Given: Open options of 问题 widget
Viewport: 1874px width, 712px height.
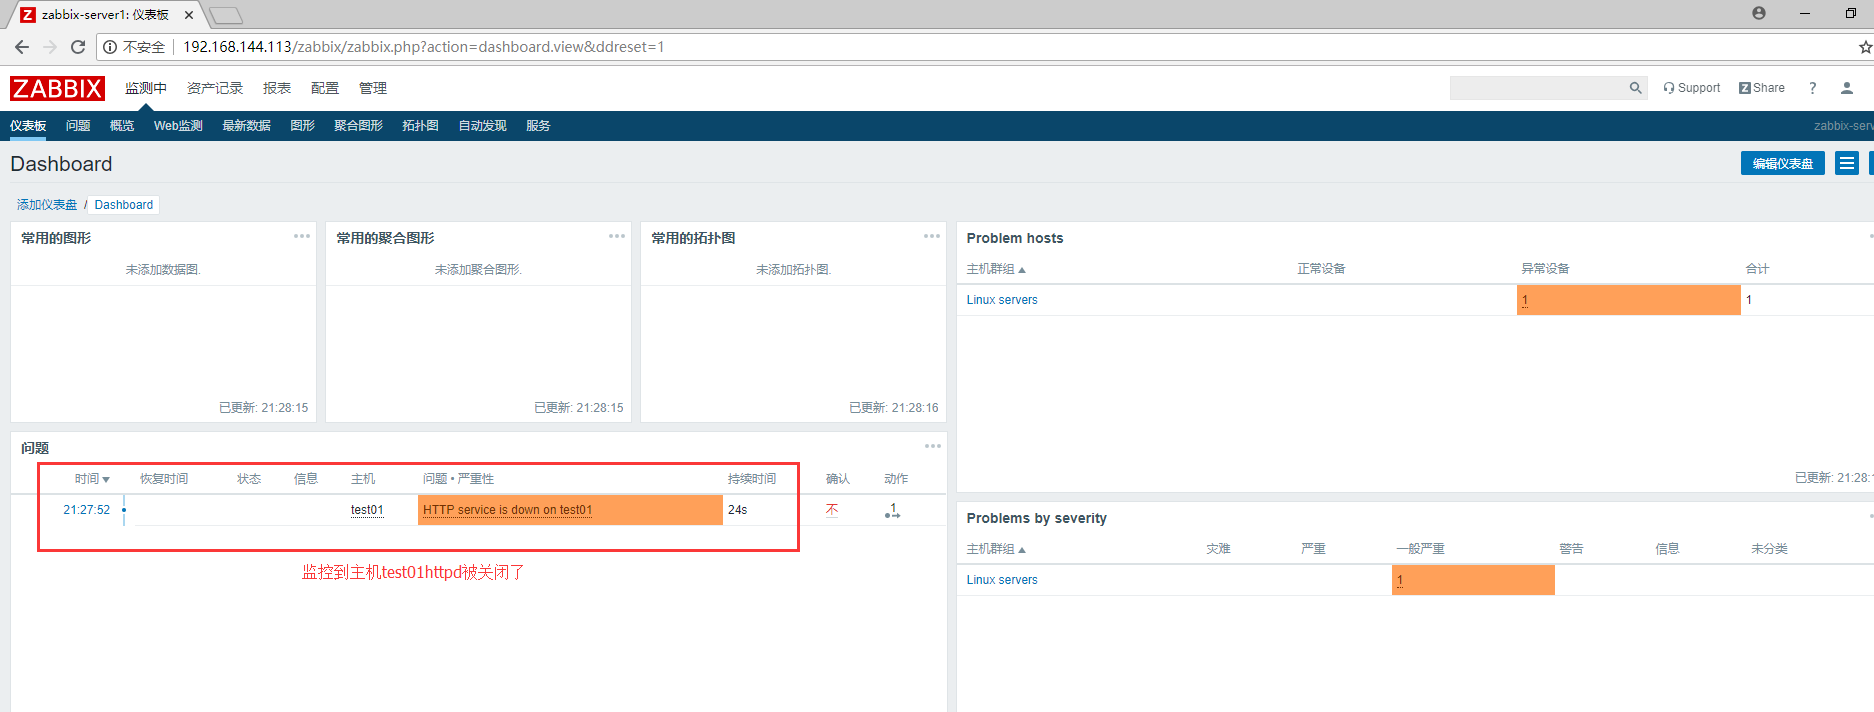Looking at the screenshot, I should point(932,446).
